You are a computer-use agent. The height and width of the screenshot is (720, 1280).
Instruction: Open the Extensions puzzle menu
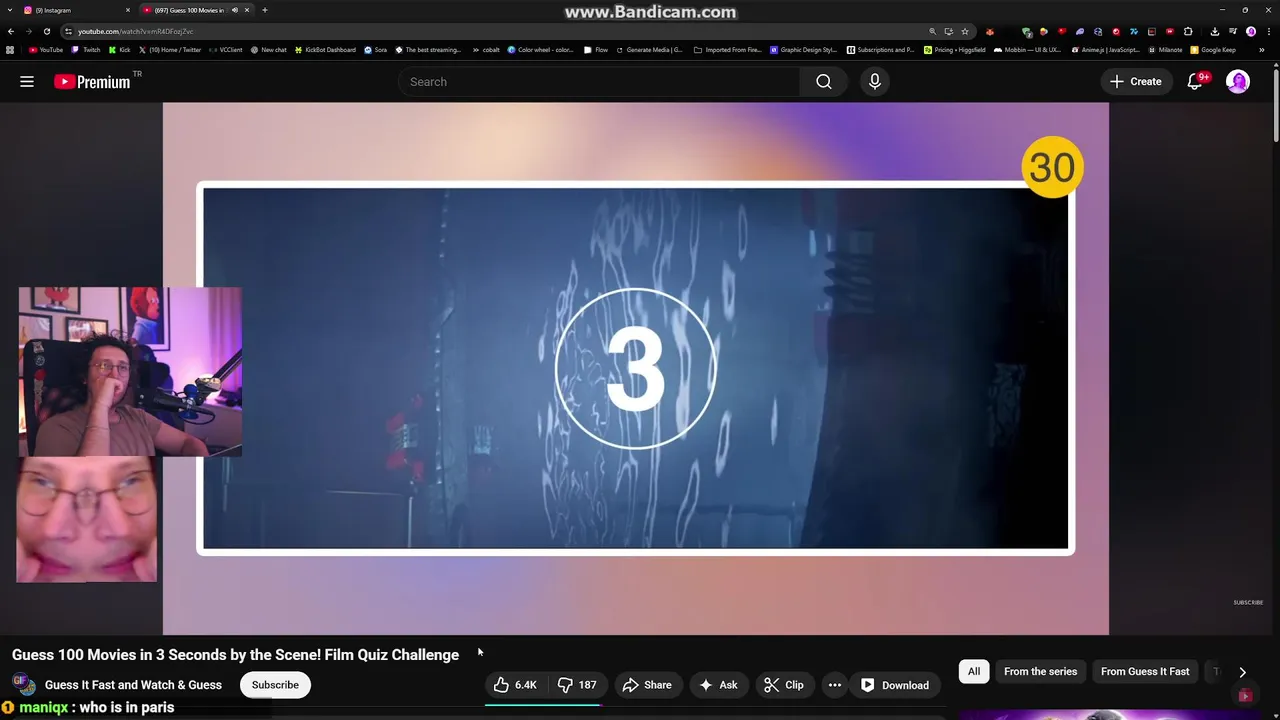(1188, 31)
